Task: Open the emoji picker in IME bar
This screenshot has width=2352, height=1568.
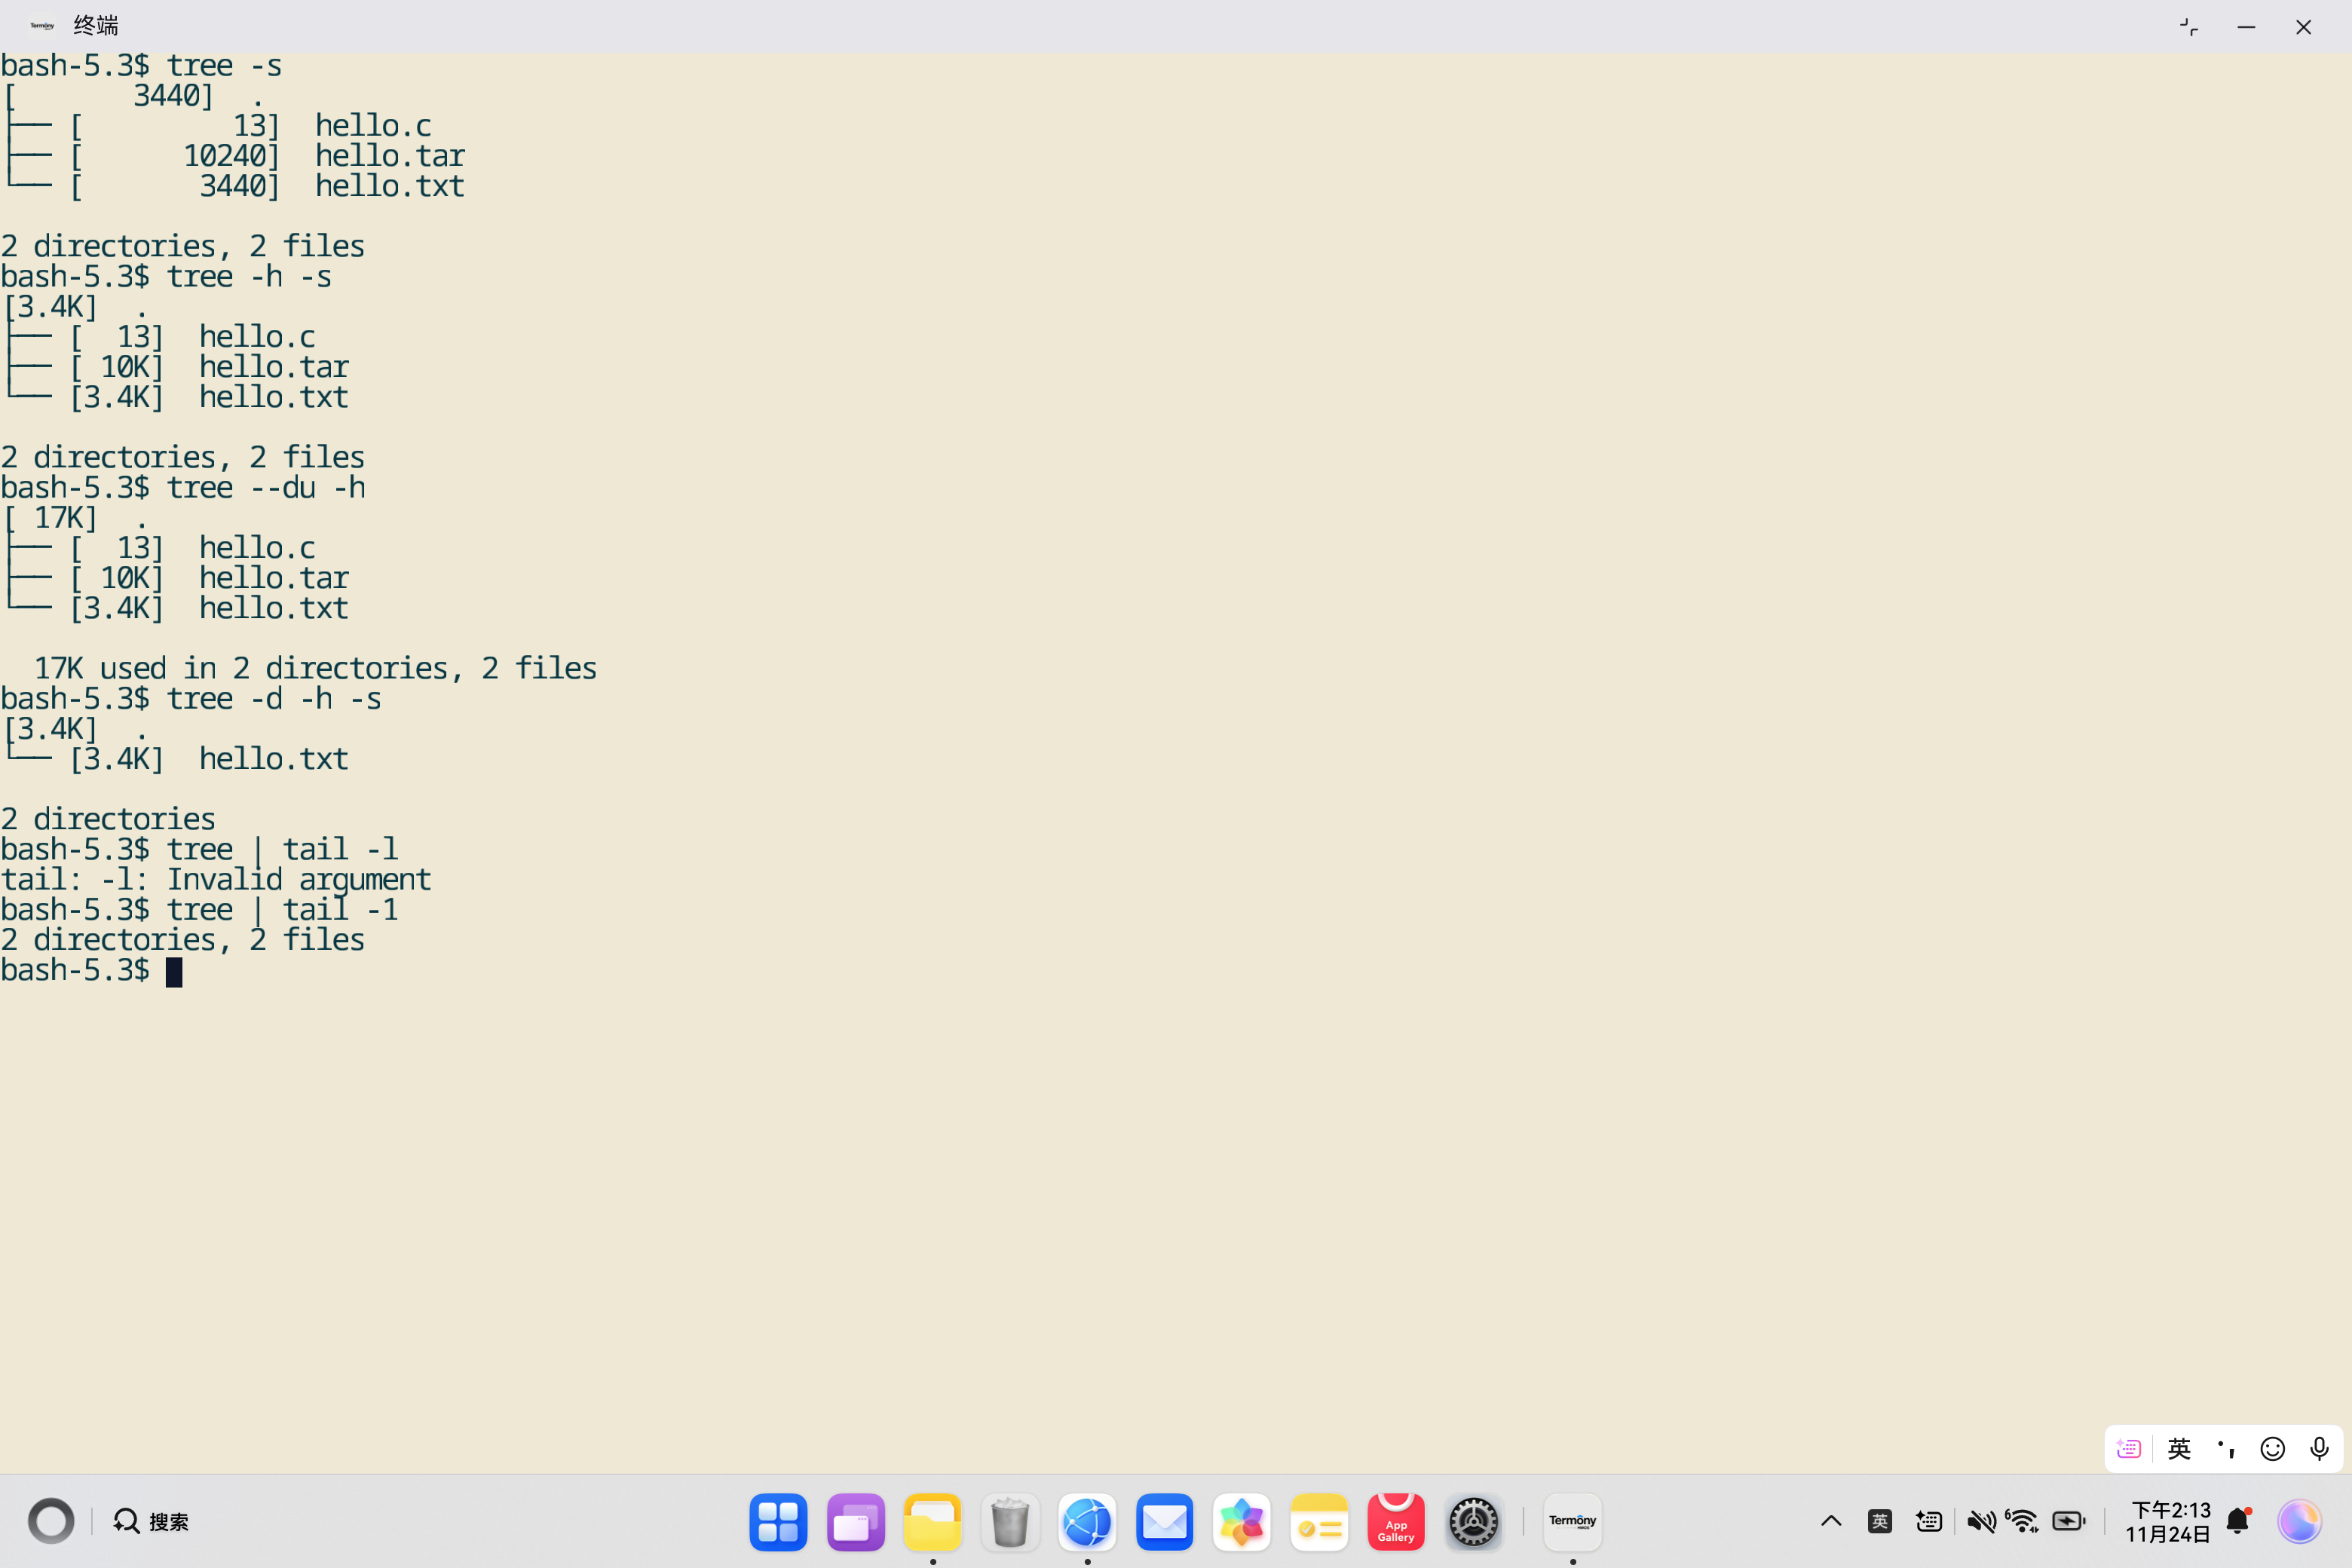Action: [2272, 1449]
